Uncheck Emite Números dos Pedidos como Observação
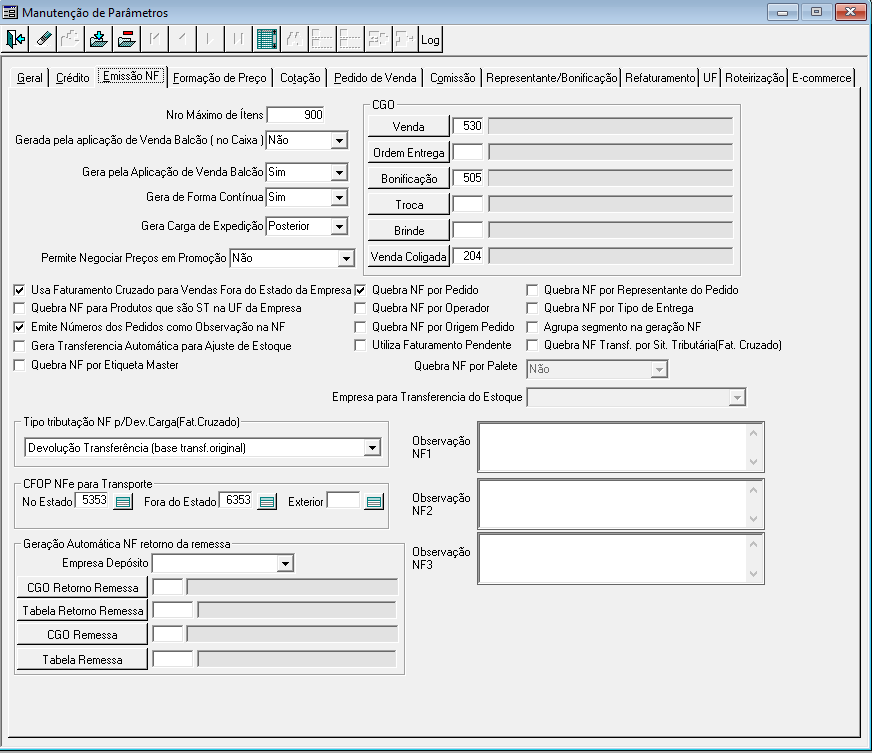872x753 pixels. pos(19,327)
